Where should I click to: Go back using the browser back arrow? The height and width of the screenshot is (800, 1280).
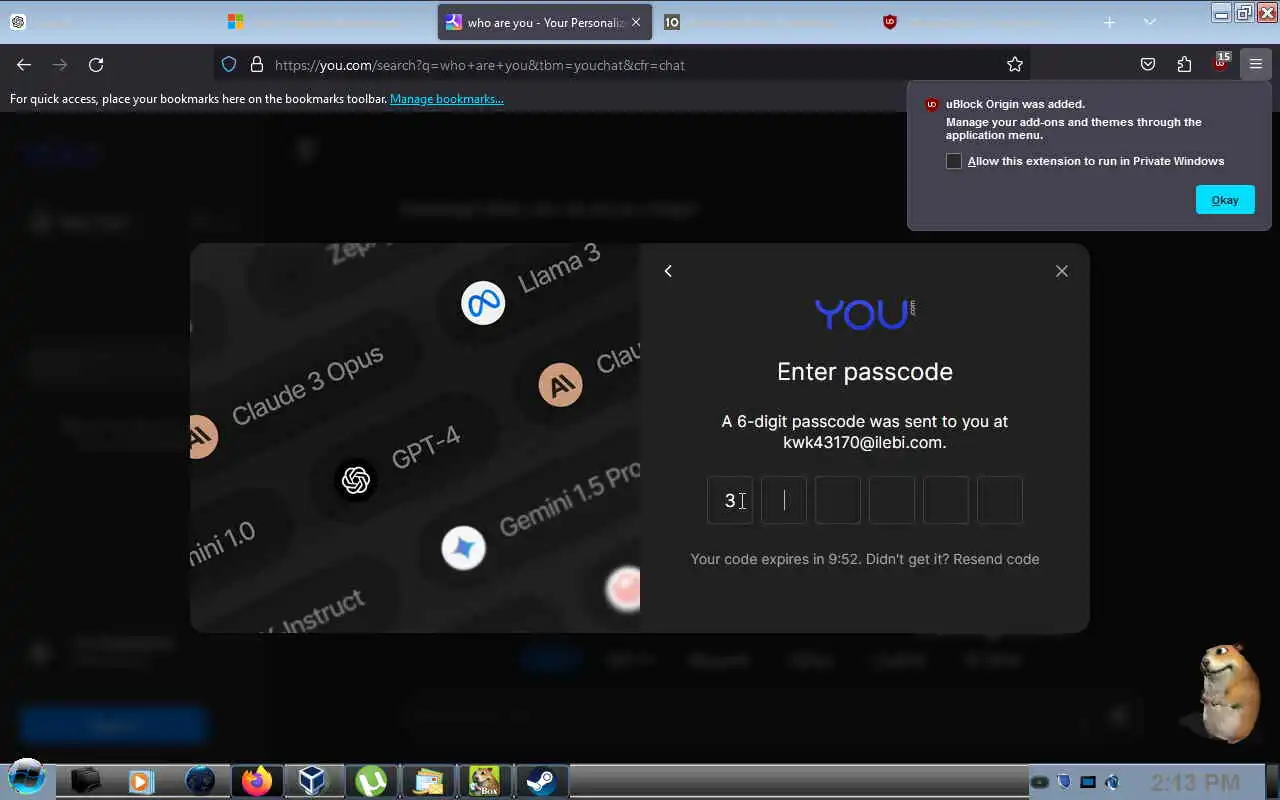(24, 64)
